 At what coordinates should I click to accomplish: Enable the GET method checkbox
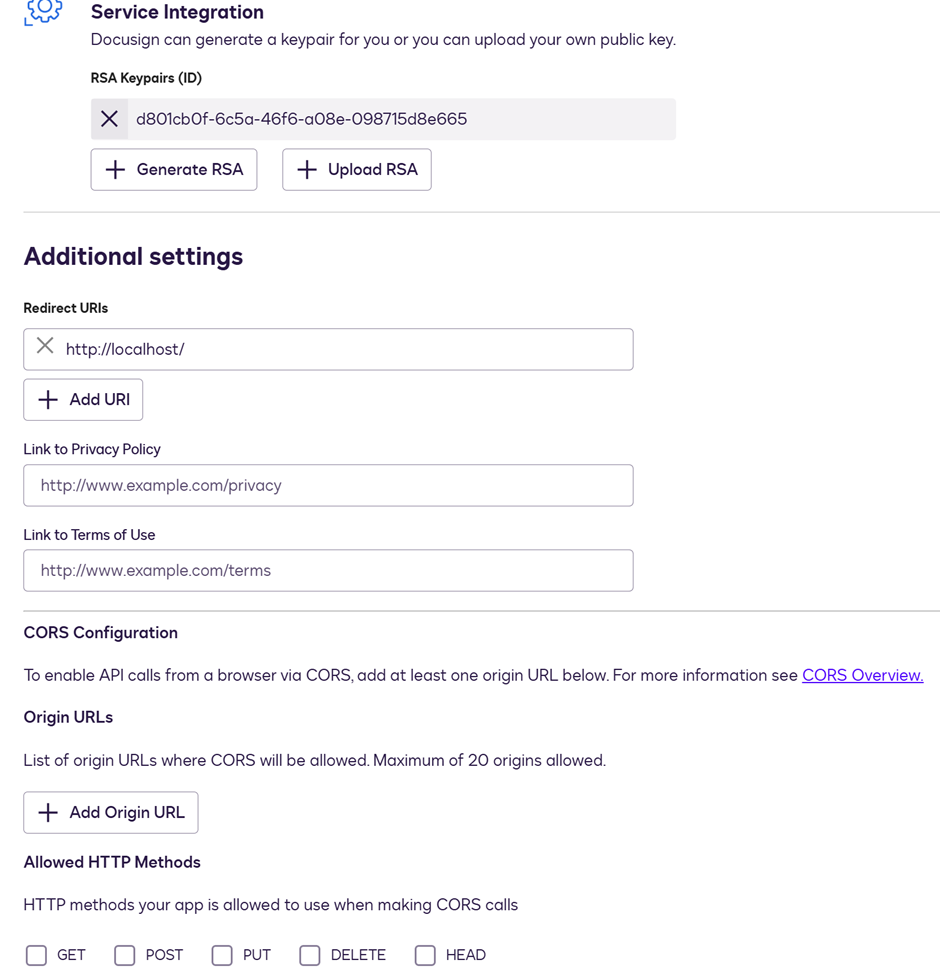36,955
